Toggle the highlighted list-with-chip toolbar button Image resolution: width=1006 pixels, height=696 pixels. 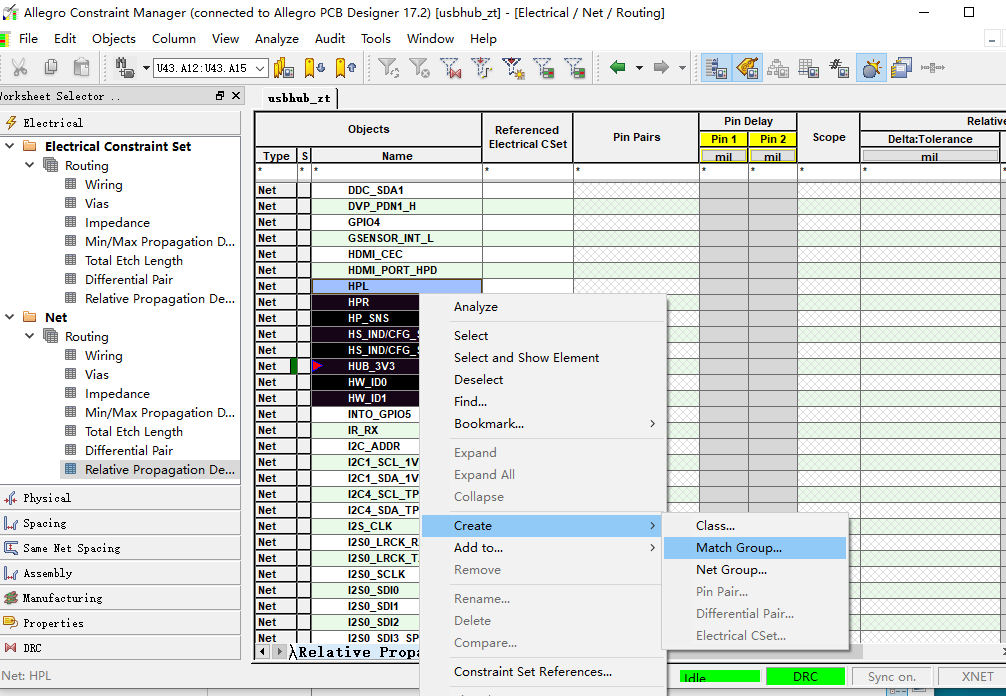point(716,67)
